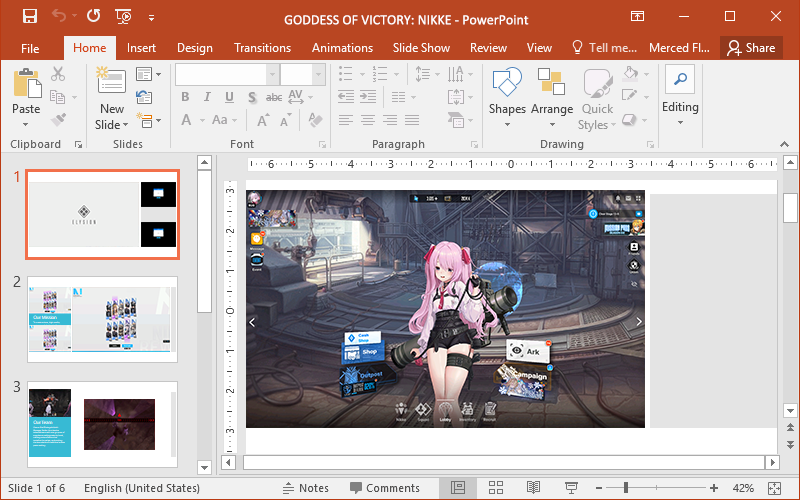Image resolution: width=800 pixels, height=500 pixels.
Task: Click the Share button
Action: pyautogui.click(x=751, y=48)
